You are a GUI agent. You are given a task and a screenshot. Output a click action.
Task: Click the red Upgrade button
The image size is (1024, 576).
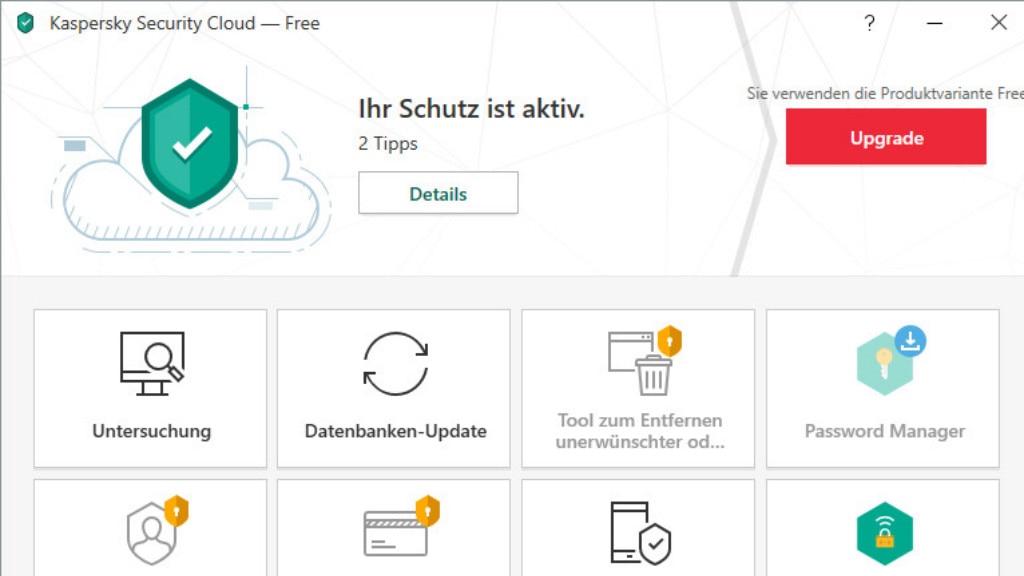pos(885,137)
